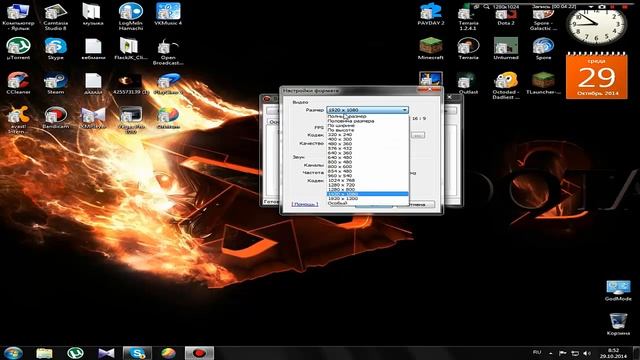
Task: Pick highlighted 1920 x 1080 resolution
Action: (368, 194)
